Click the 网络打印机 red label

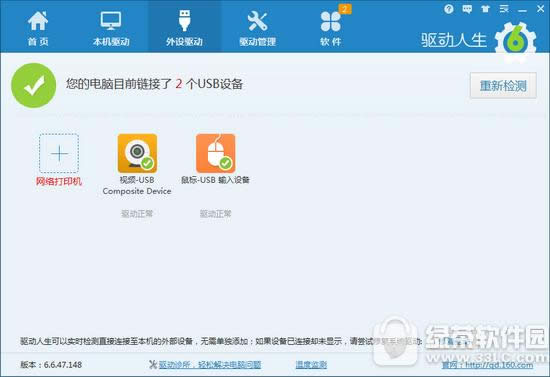pyautogui.click(x=59, y=181)
